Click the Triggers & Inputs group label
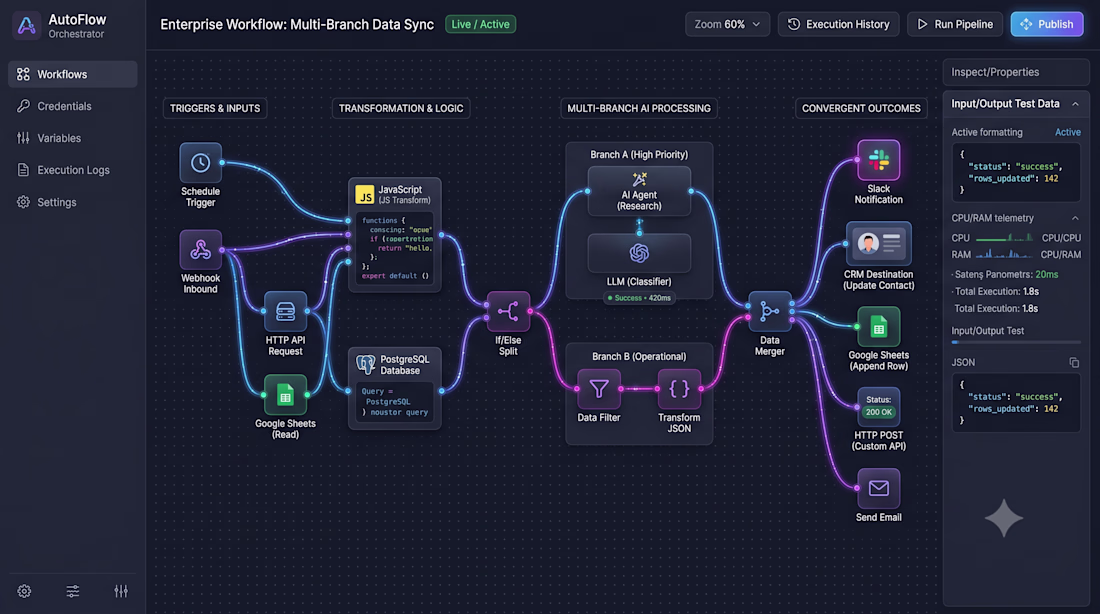Viewport: 1100px width, 614px height. pos(215,108)
